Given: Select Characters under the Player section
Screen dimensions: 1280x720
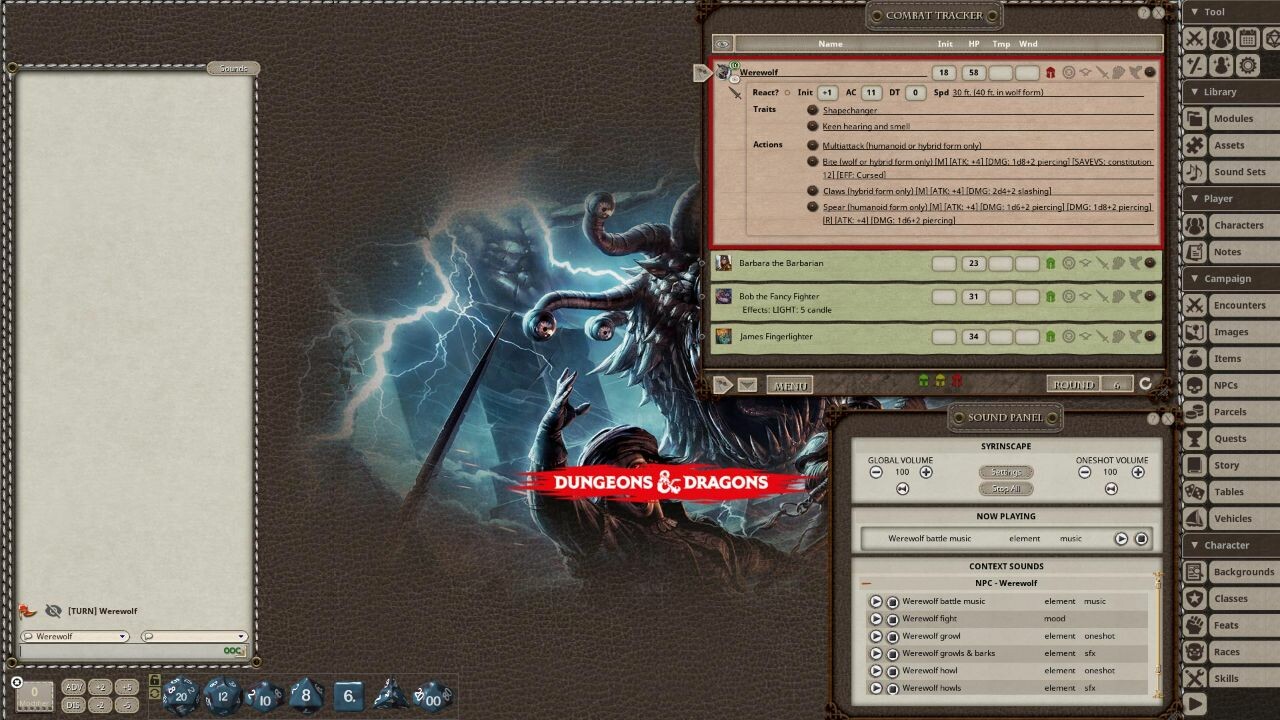Looking at the screenshot, I should tap(1240, 225).
